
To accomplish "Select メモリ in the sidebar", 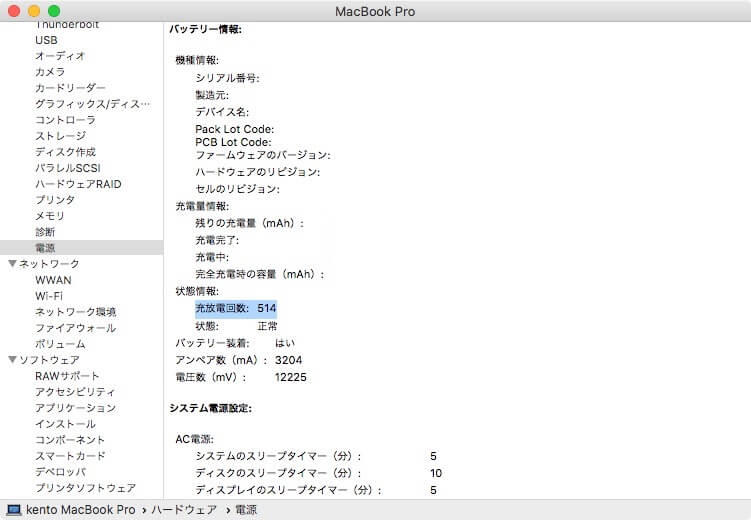I will tap(50, 216).
